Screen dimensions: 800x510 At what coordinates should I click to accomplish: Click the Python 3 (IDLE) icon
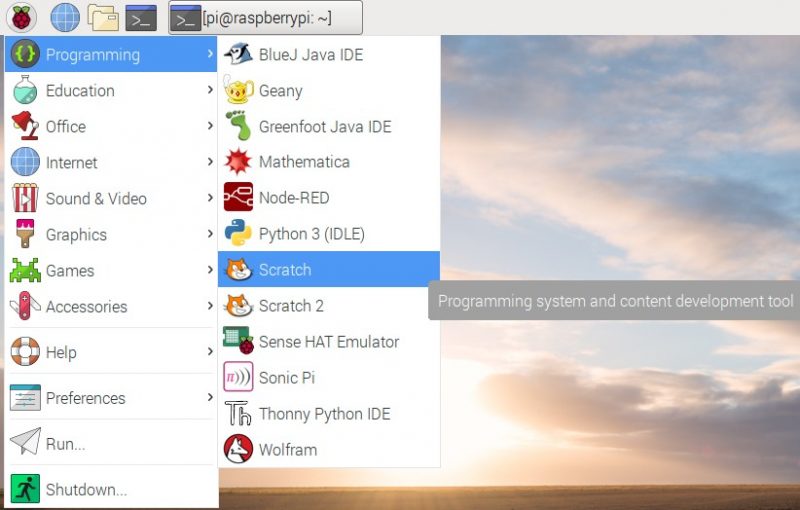238,234
